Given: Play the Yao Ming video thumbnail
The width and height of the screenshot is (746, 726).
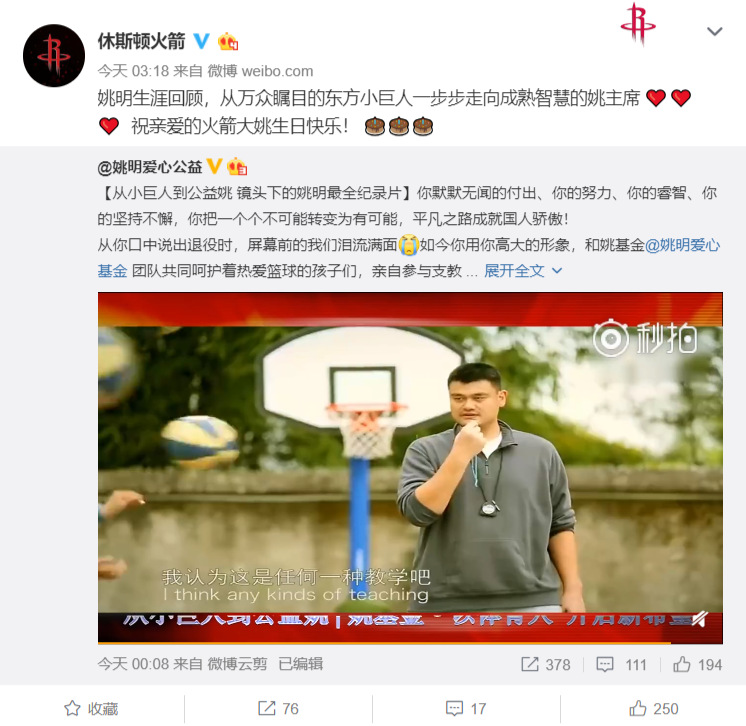Looking at the screenshot, I should (x=410, y=468).
